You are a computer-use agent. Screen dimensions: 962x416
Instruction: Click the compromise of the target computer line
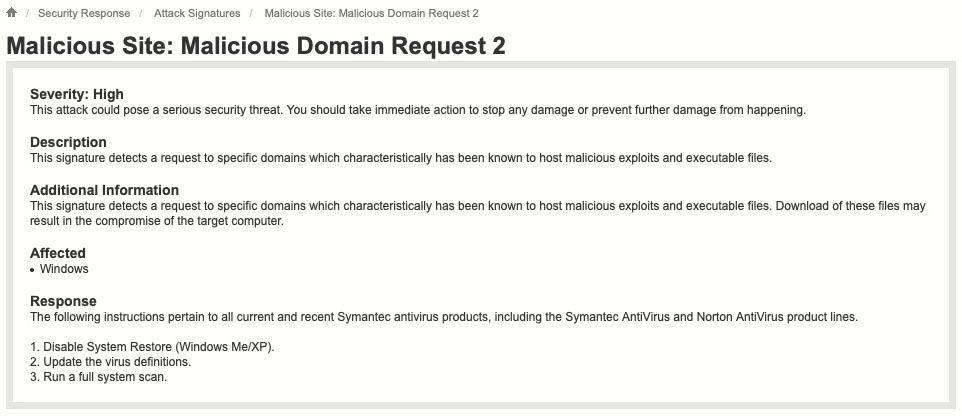point(156,221)
